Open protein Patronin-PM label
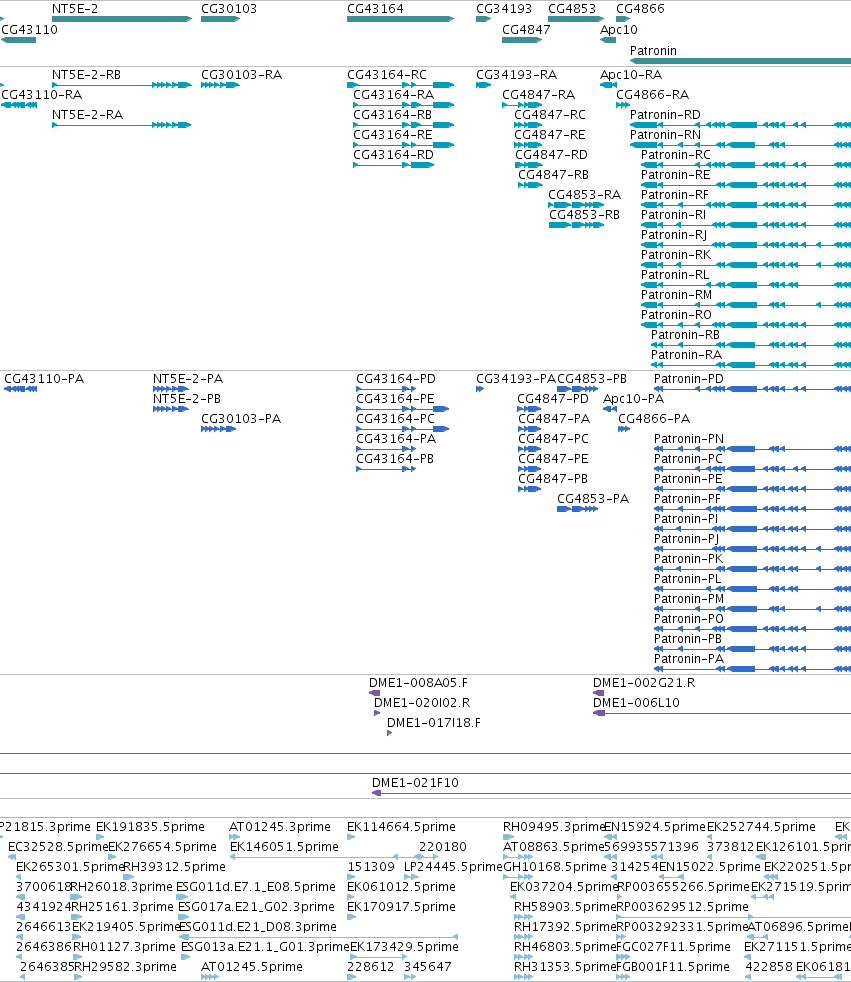 (x=689, y=599)
